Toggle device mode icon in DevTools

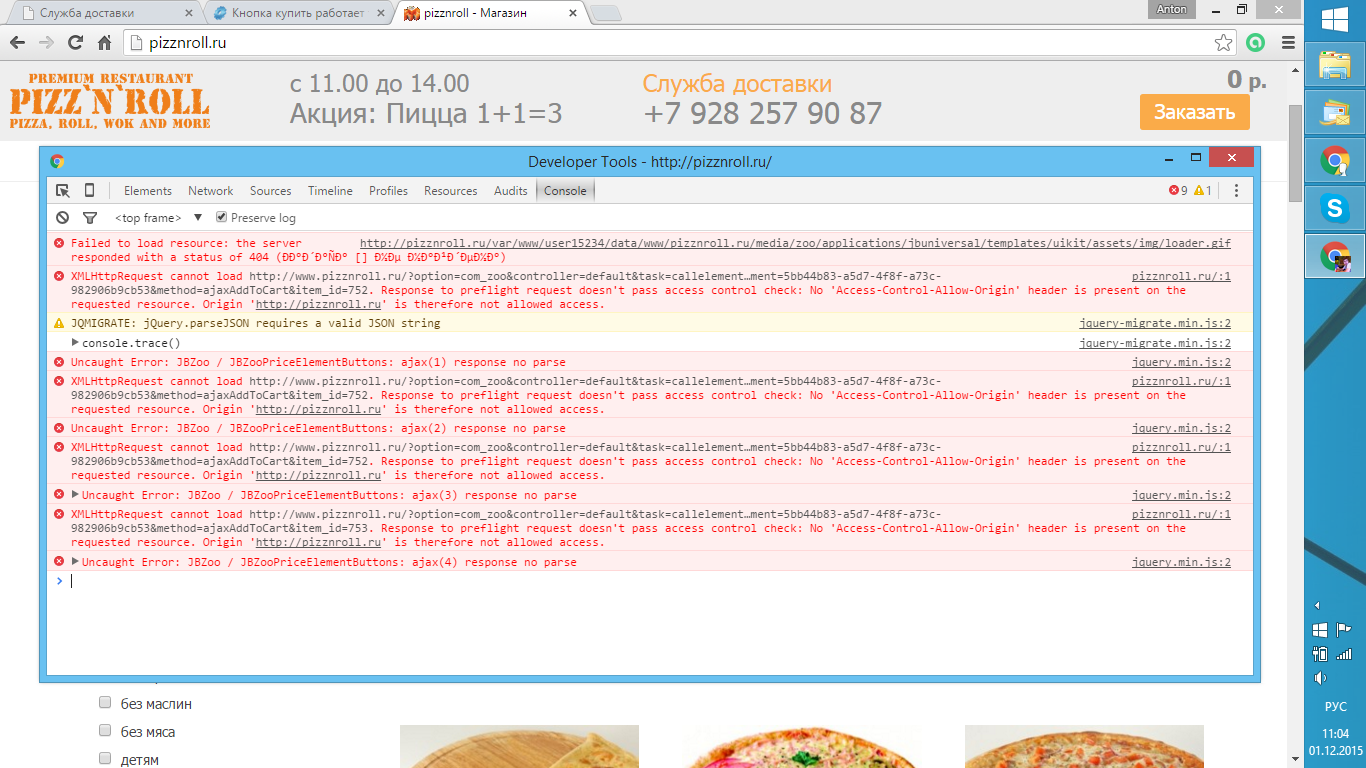pos(89,191)
